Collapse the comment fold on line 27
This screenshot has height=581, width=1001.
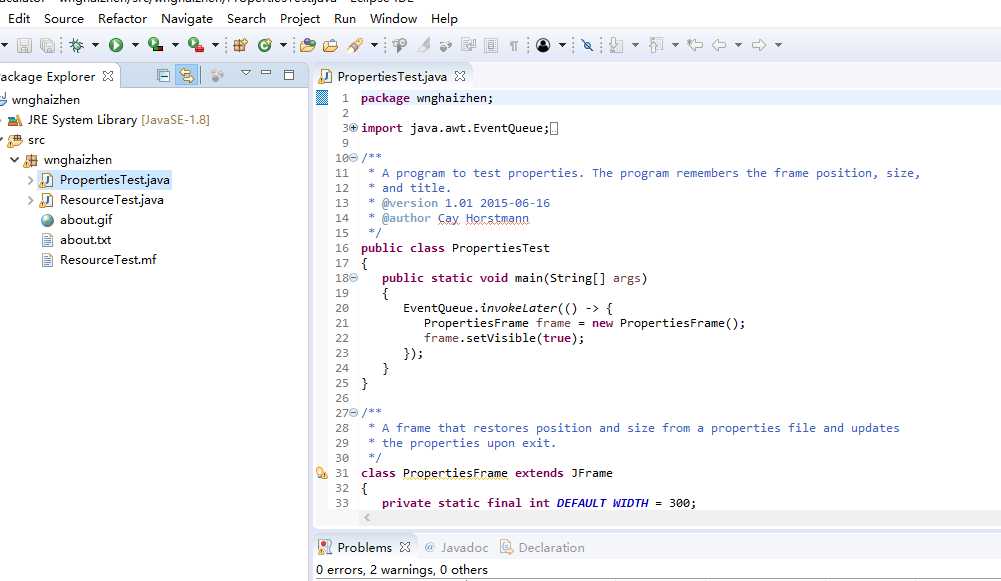[x=354, y=413]
